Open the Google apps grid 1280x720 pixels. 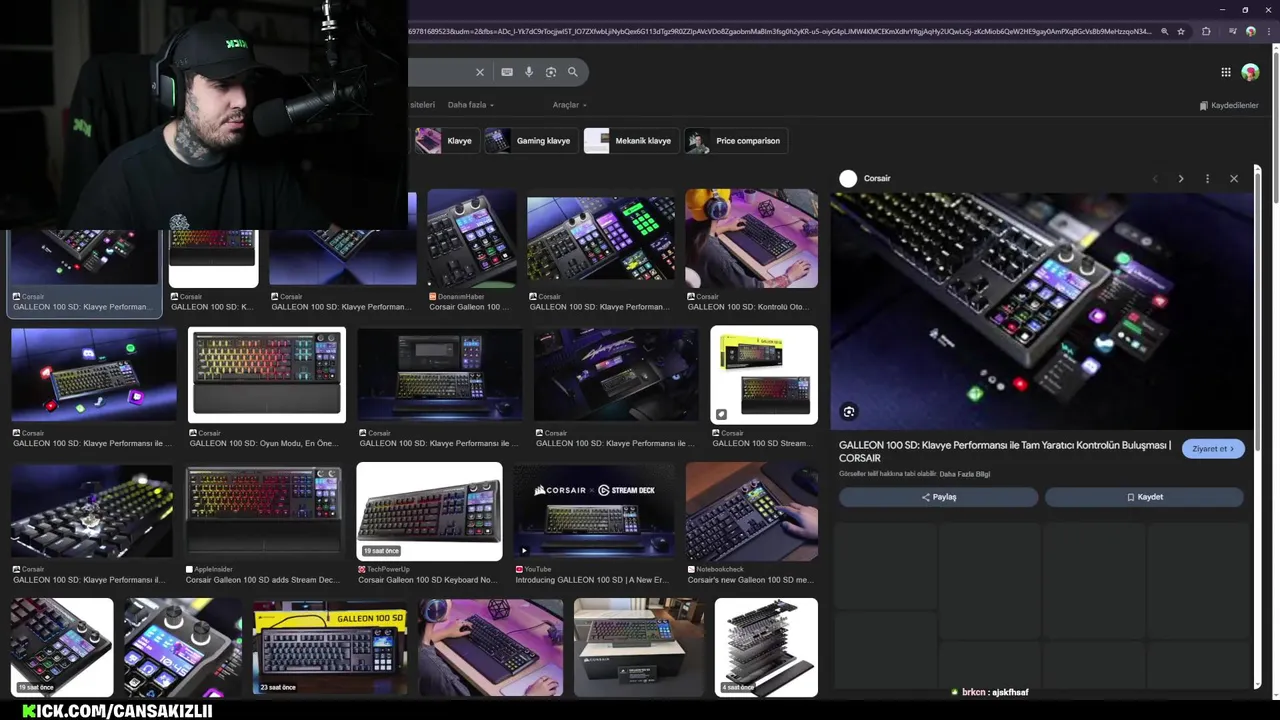click(1225, 72)
